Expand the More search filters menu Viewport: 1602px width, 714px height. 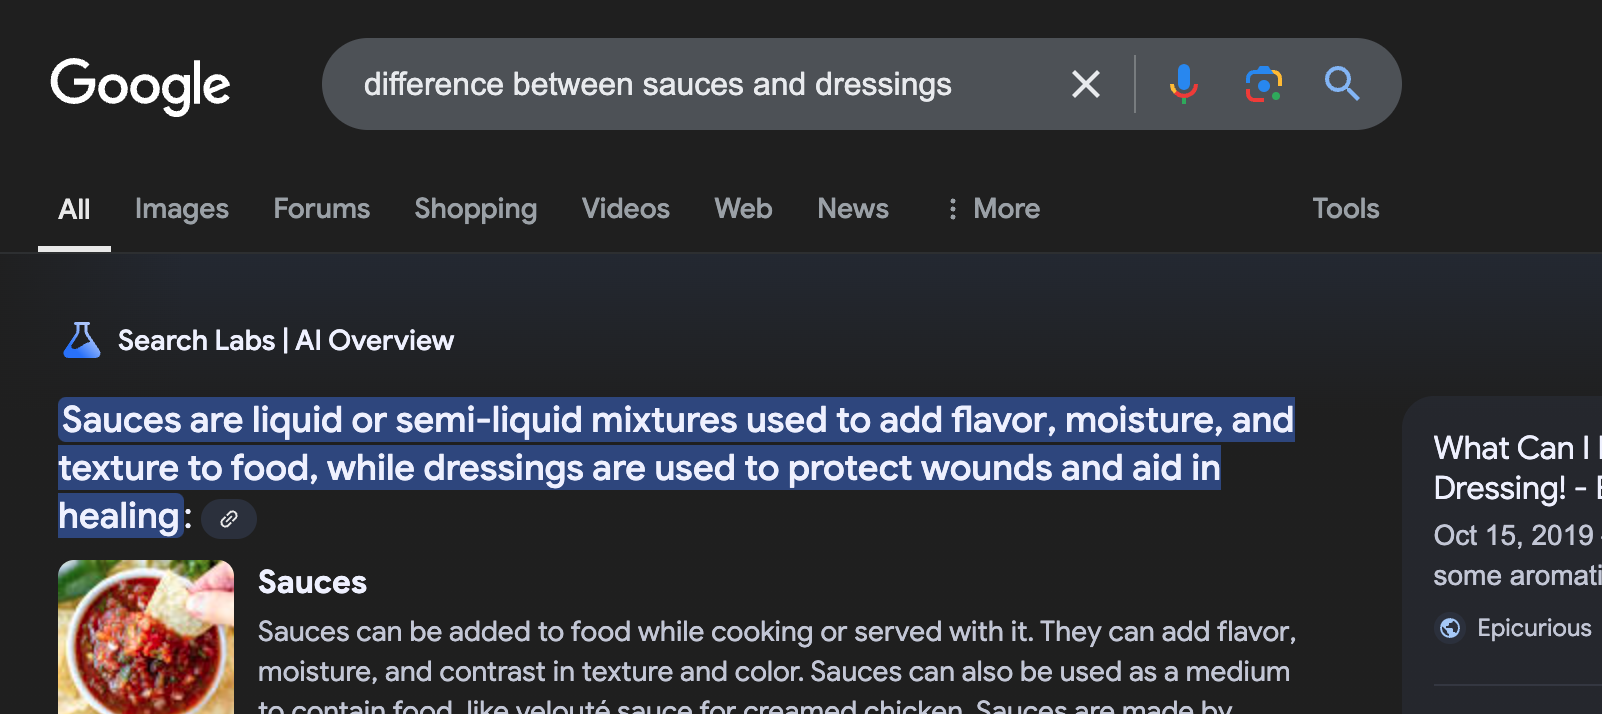click(x=992, y=208)
